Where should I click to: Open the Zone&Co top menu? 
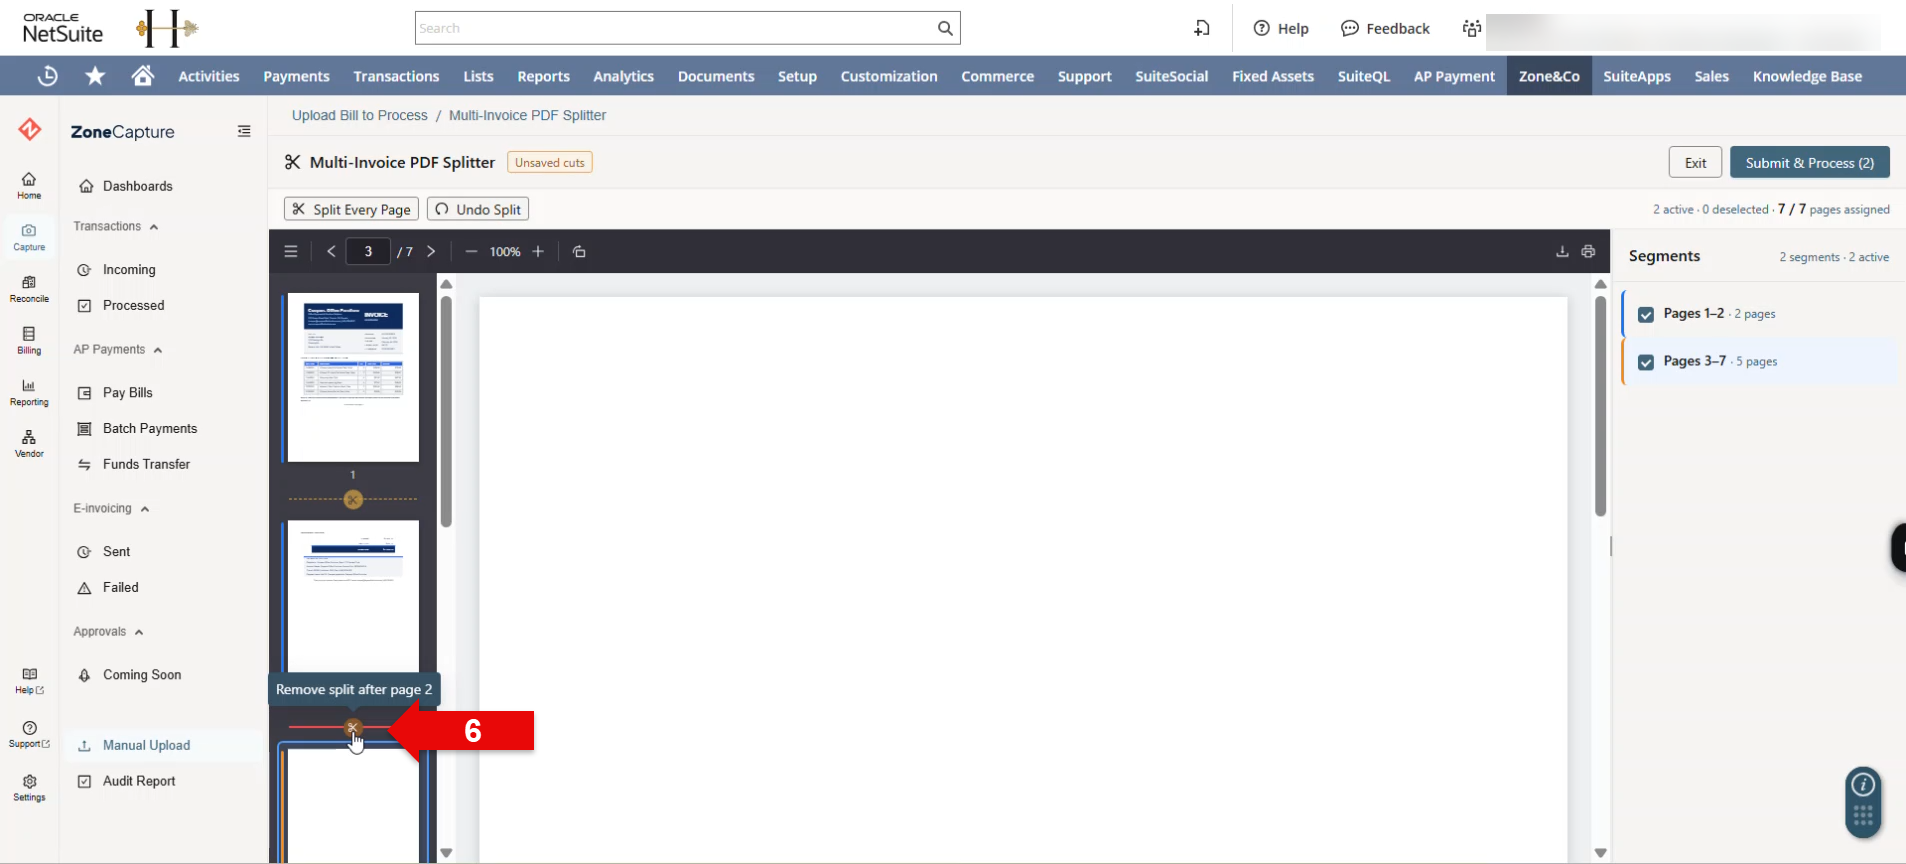click(1549, 76)
